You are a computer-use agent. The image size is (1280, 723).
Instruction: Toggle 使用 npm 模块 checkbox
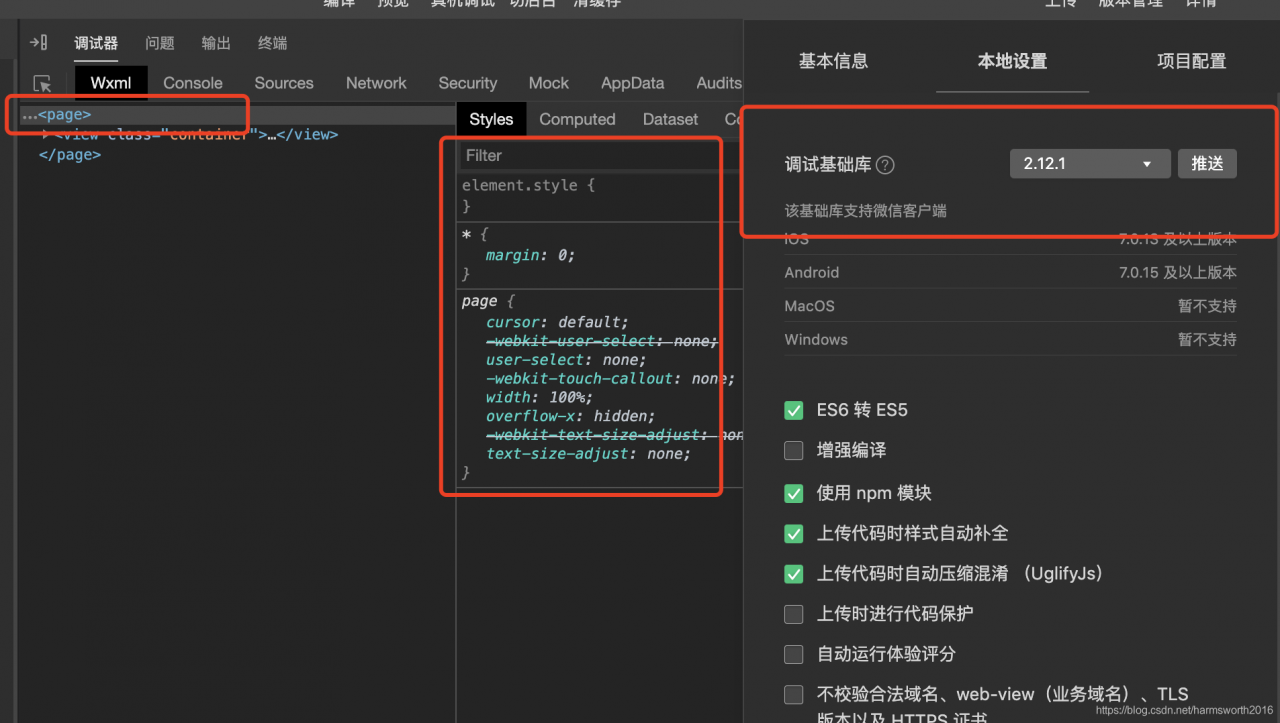pyautogui.click(x=794, y=493)
